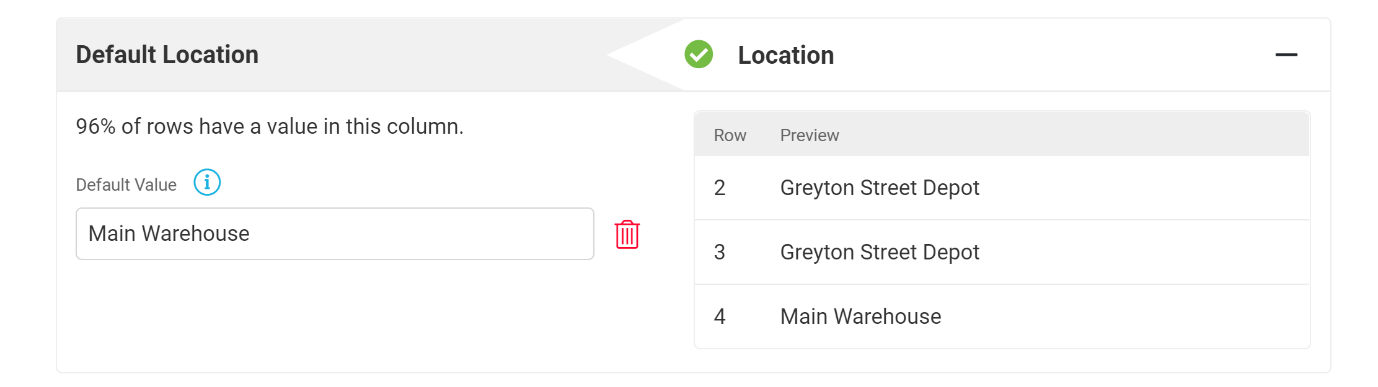The image size is (1378, 387).
Task: Click the Default Value label
Action: [x=126, y=185]
